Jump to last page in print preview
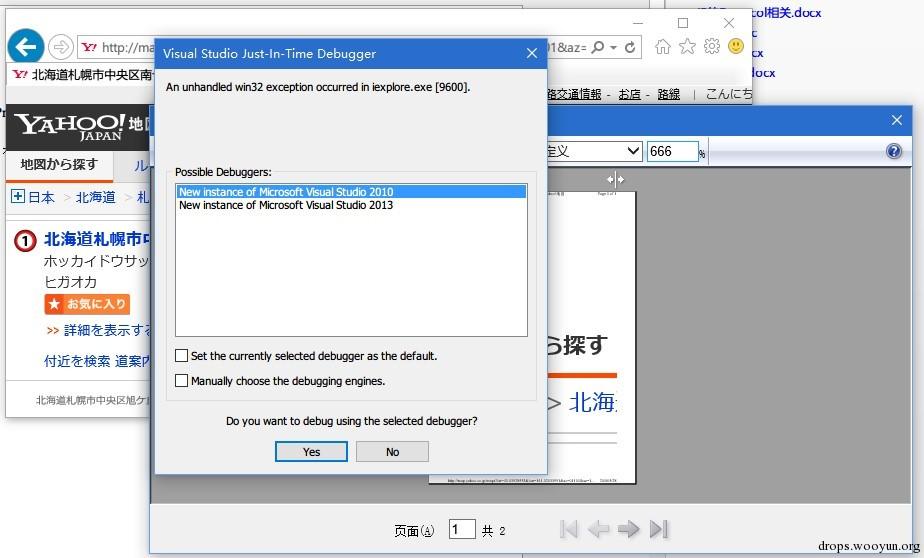Screen dimensions: 924x558 (x=659, y=529)
